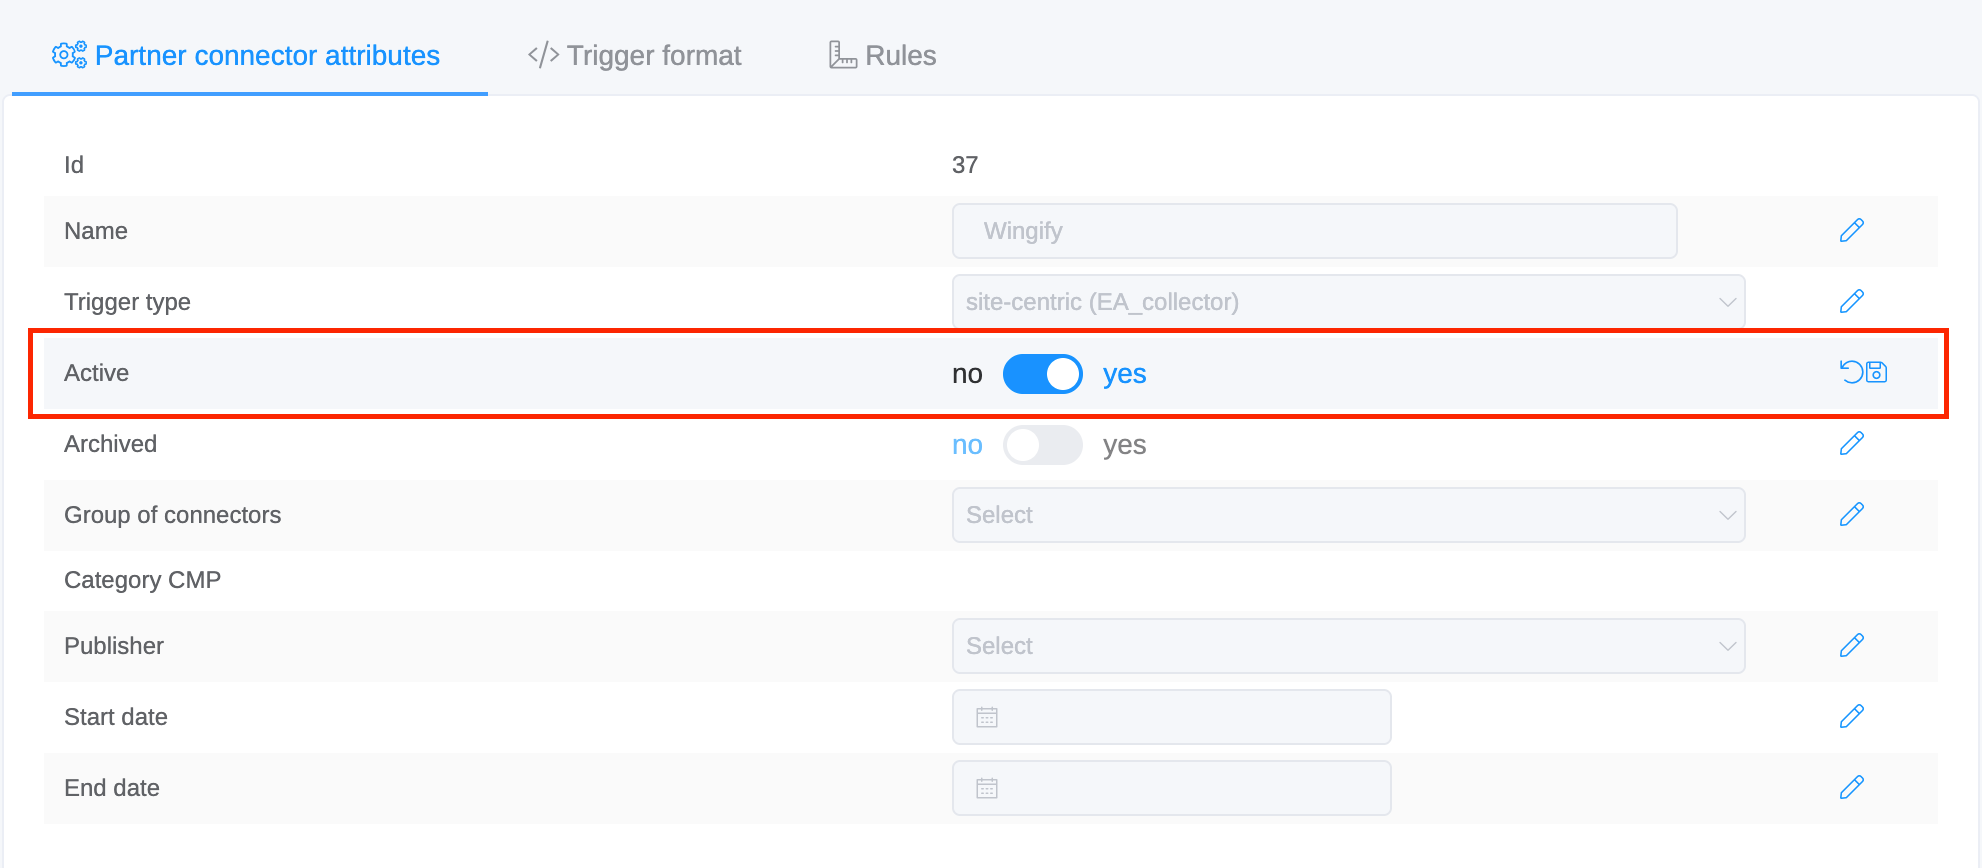Open the Rules tab
This screenshot has width=1982, height=868.
pos(882,56)
